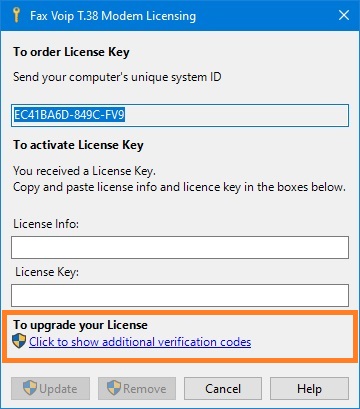Viewport: 360px width, 409px height.
Task: Click the 'License Info:' label
Action: tap(46, 224)
